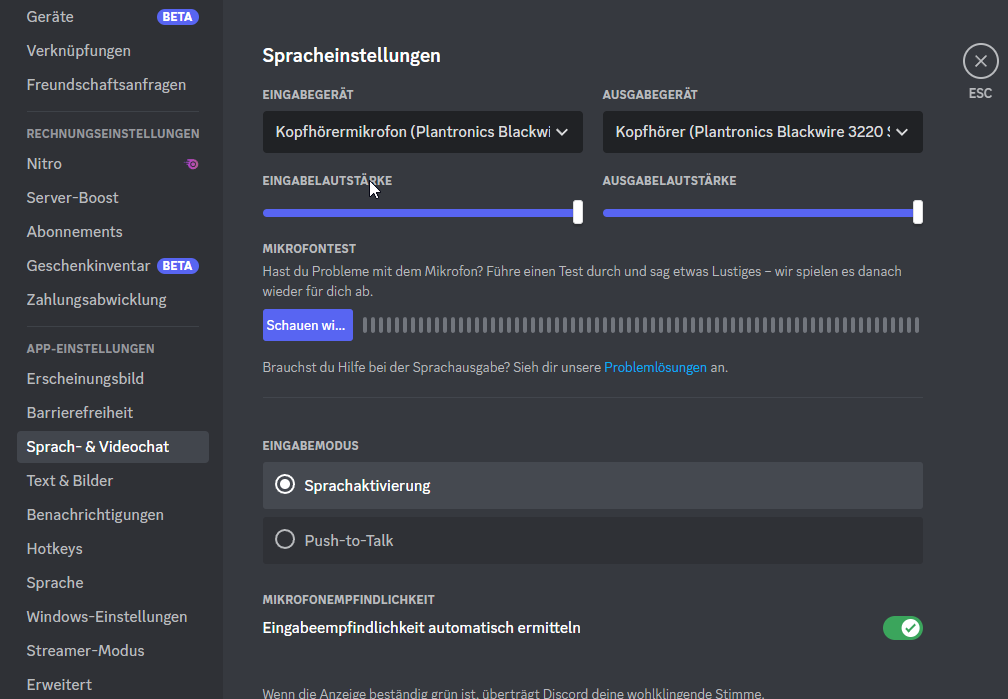Viewport: 1008px width, 699px height.
Task: Open Erscheinungsbild settings page
Action: coord(85,379)
